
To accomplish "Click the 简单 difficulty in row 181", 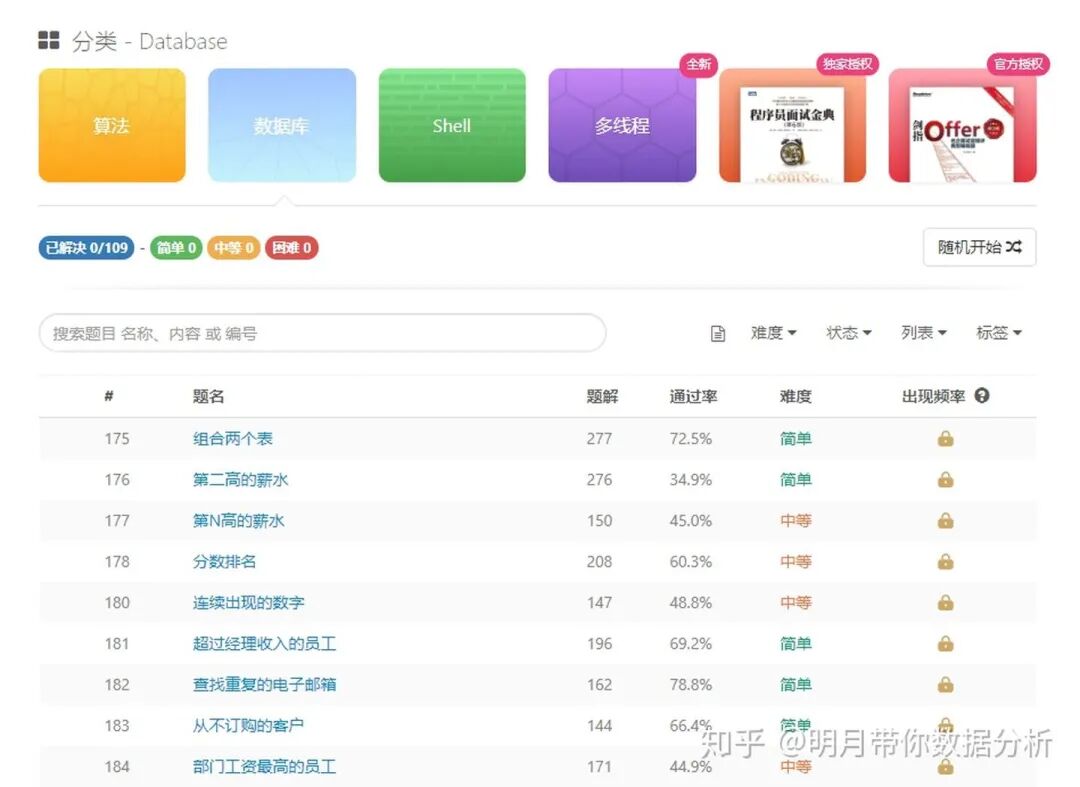I will click(796, 644).
